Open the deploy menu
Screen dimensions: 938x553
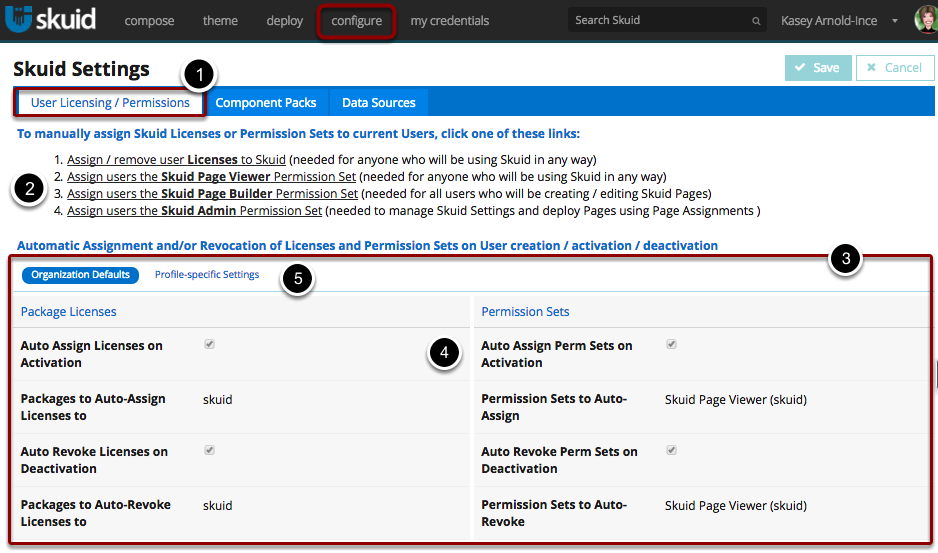pos(285,21)
